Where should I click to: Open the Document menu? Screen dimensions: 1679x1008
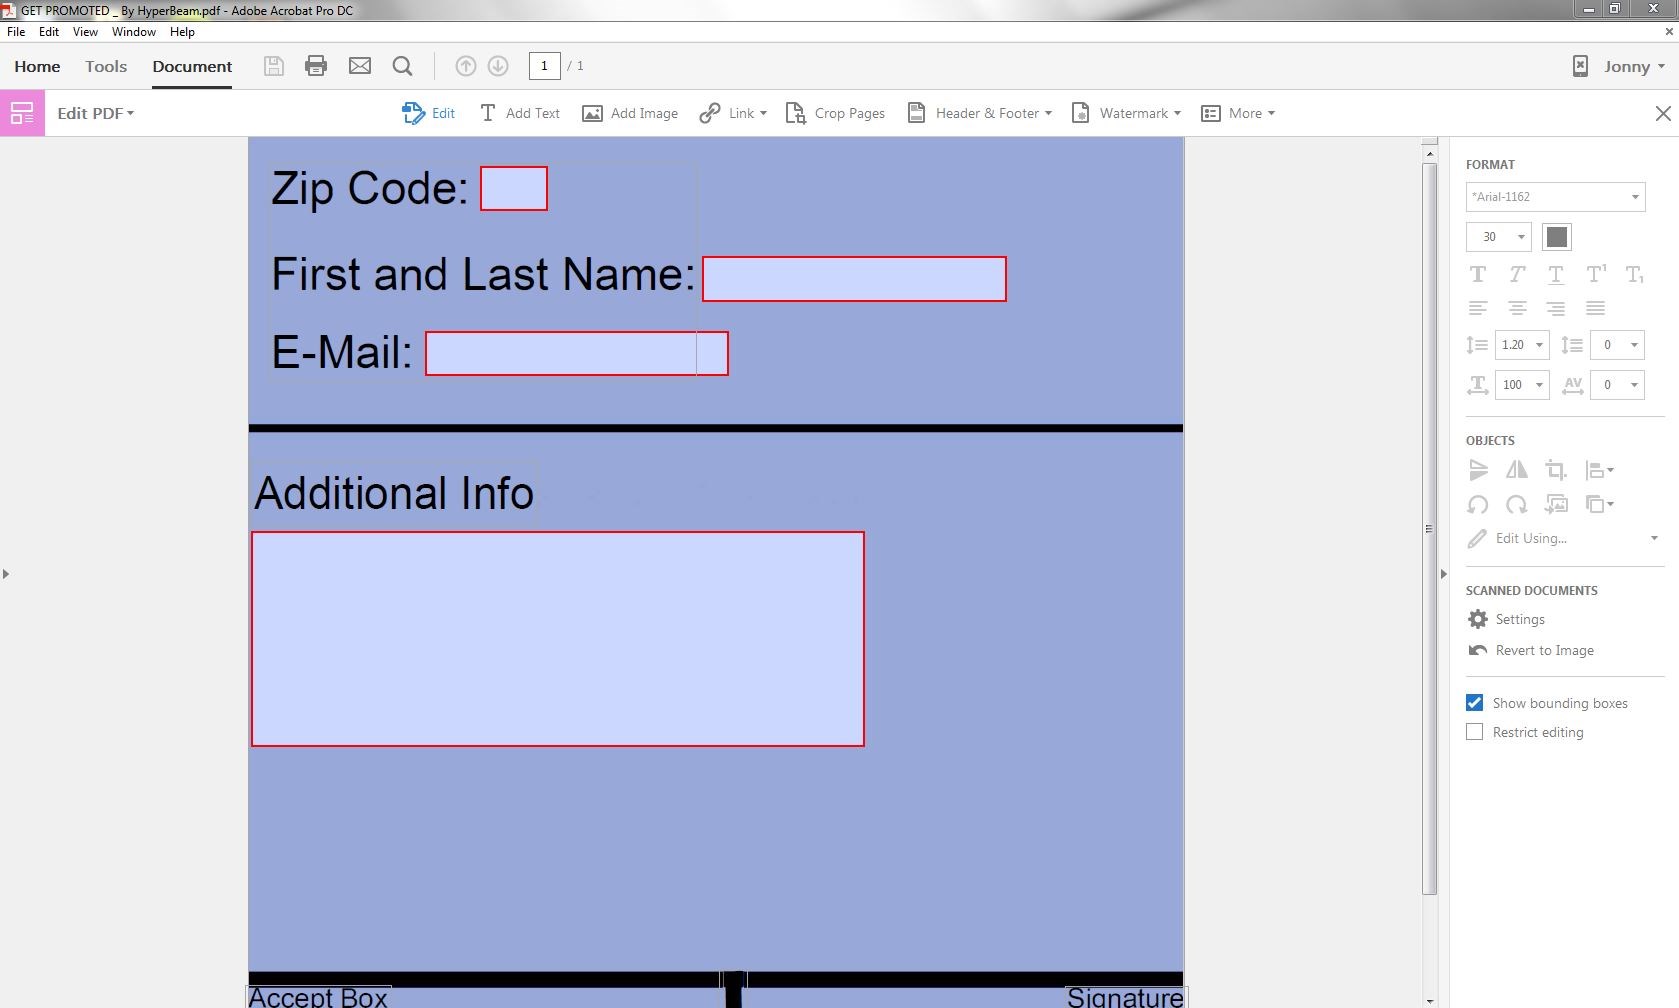pos(191,66)
